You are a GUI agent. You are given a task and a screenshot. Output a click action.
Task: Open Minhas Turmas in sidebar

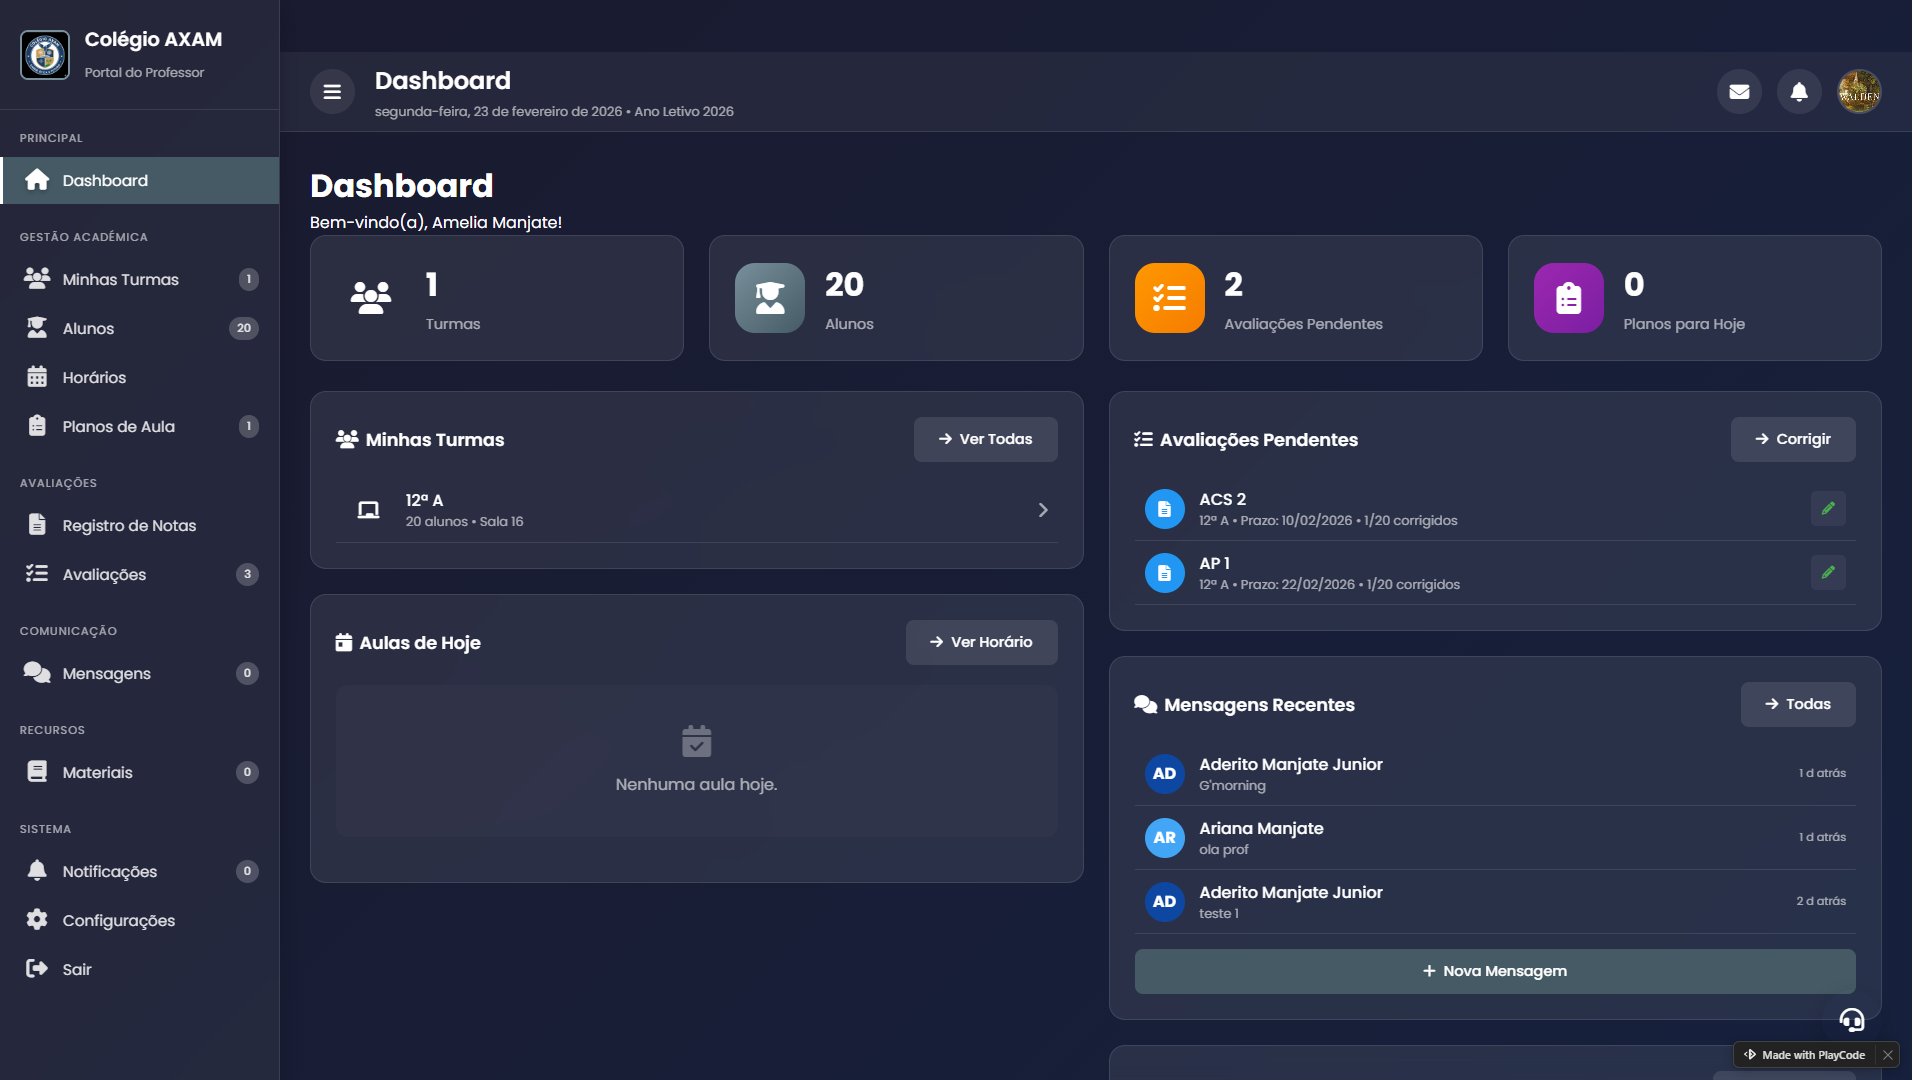tap(121, 280)
